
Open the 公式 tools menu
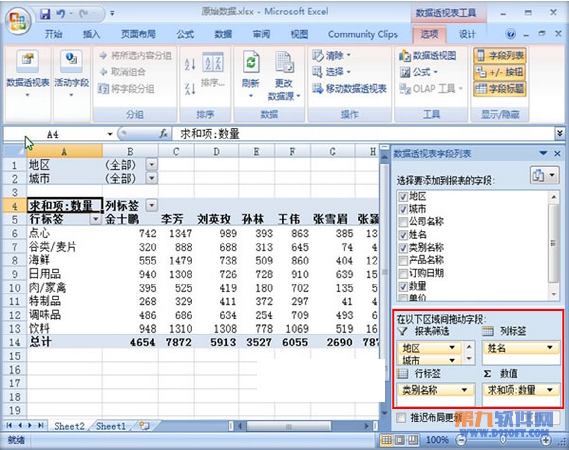pyautogui.click(x=418, y=72)
